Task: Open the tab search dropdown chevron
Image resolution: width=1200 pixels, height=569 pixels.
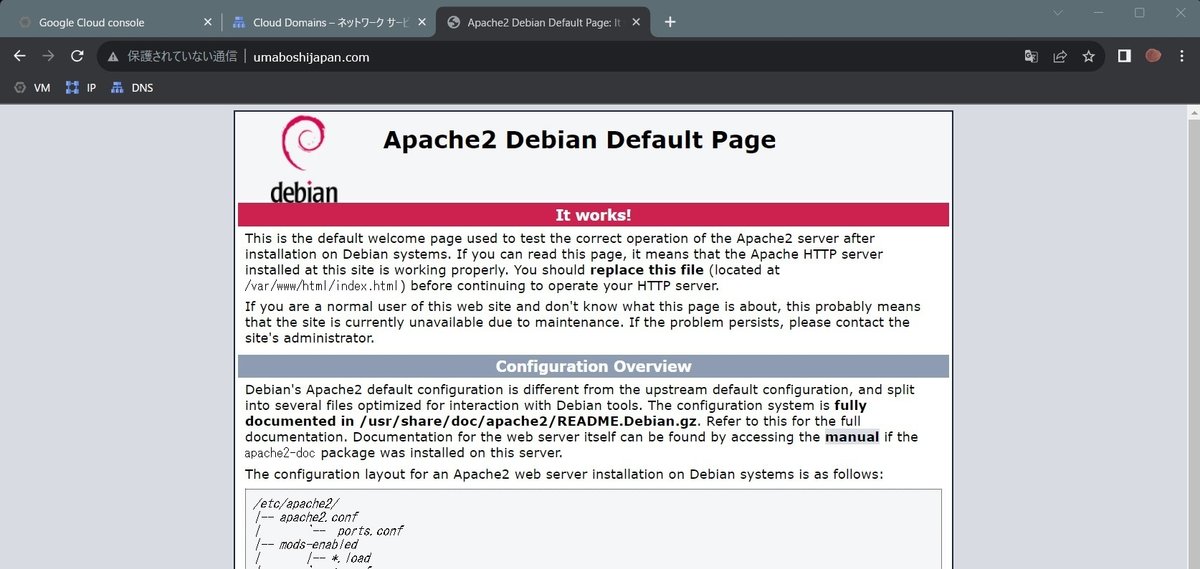Action: tap(1060, 12)
